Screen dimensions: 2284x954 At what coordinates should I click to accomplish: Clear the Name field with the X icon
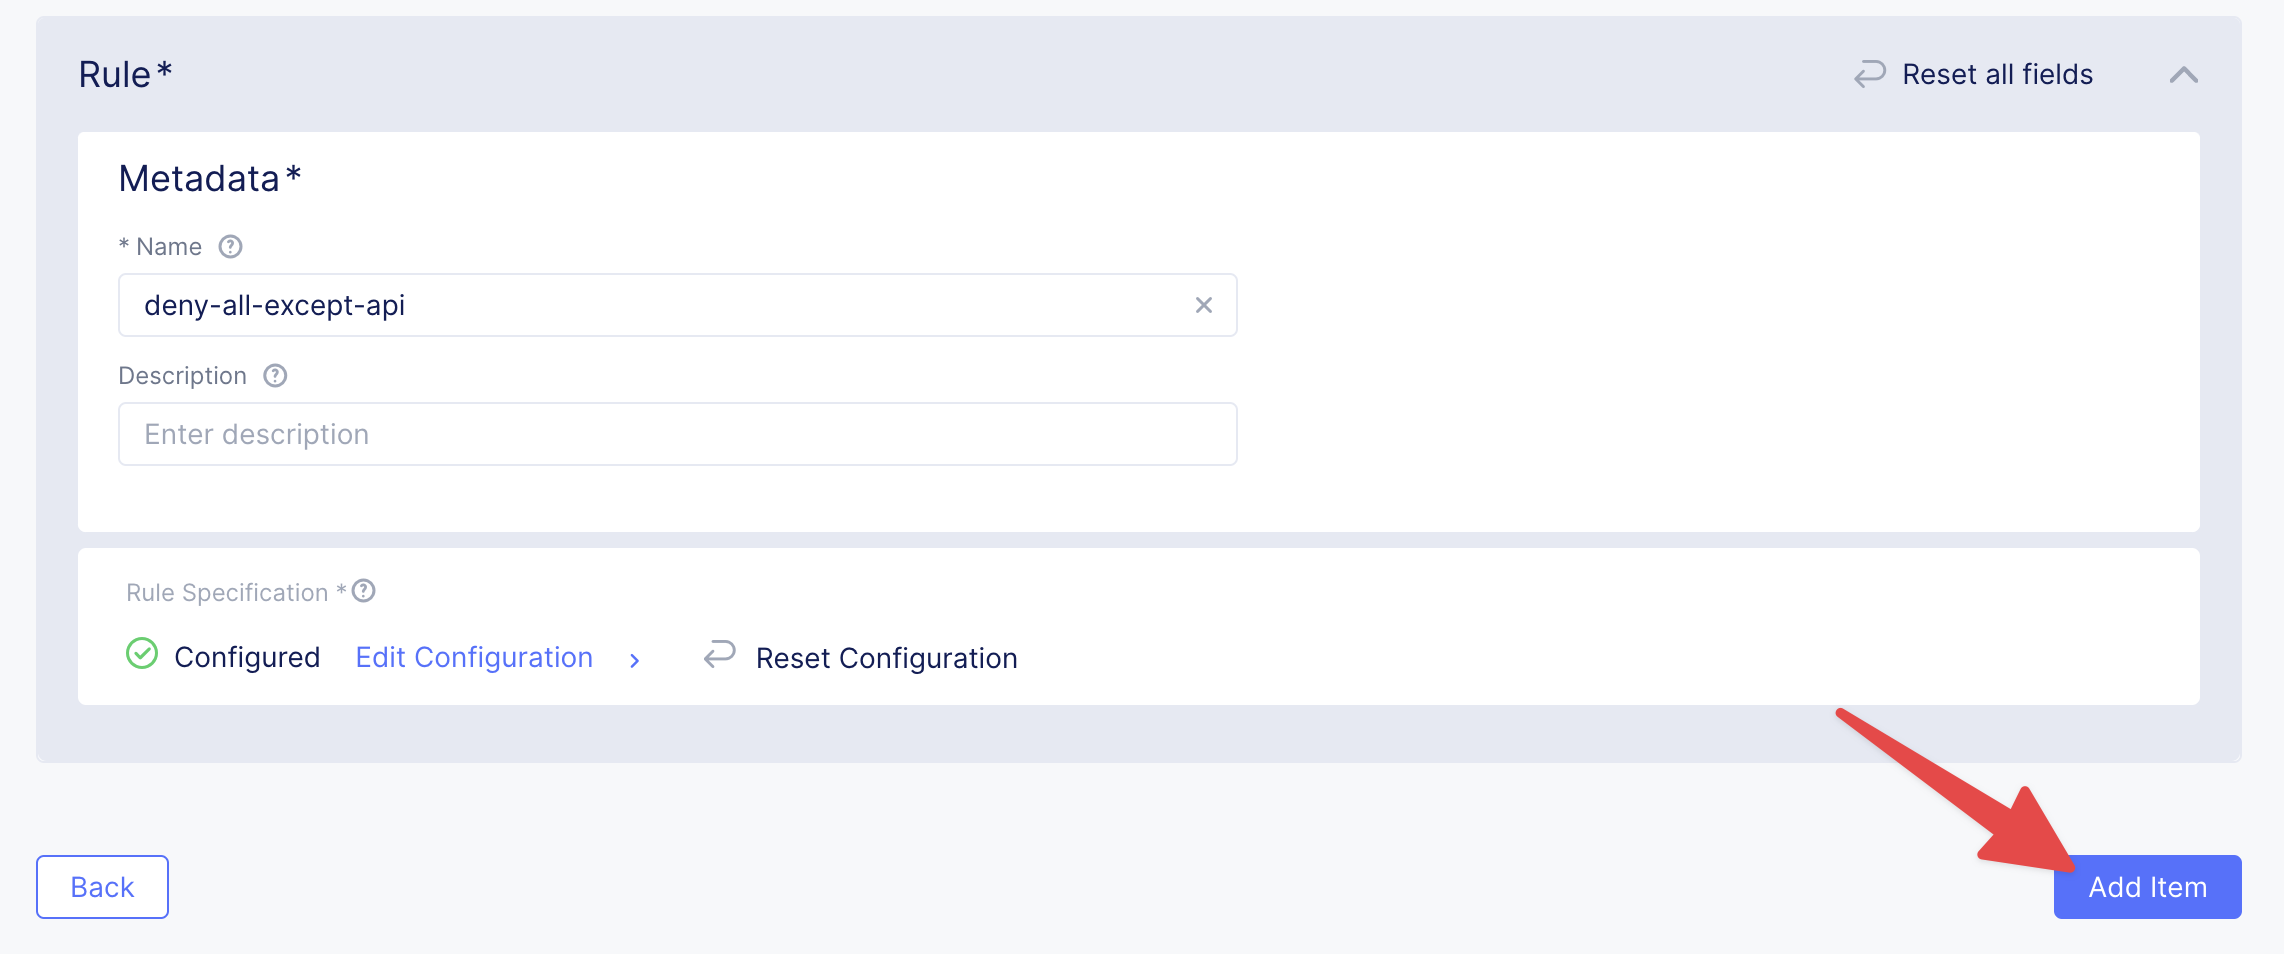(1204, 305)
